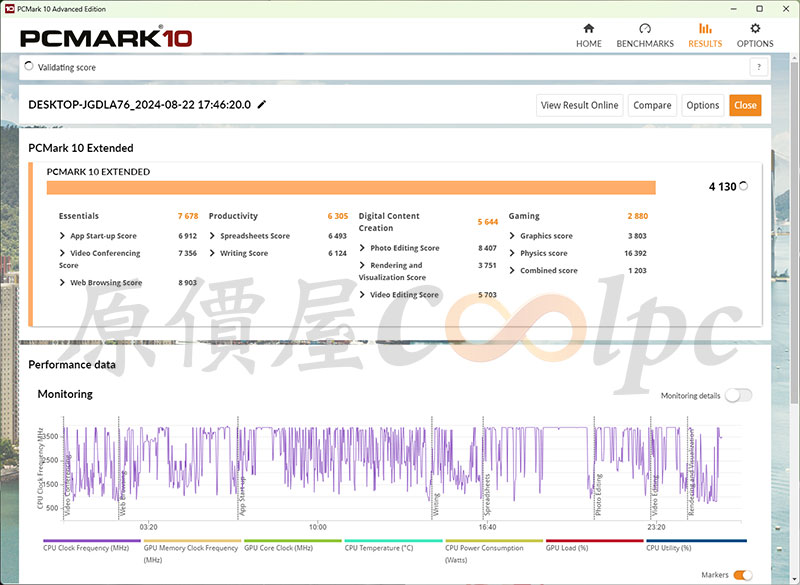Select CPU Utility legend swatch
The image size is (800, 585).
[696, 541]
